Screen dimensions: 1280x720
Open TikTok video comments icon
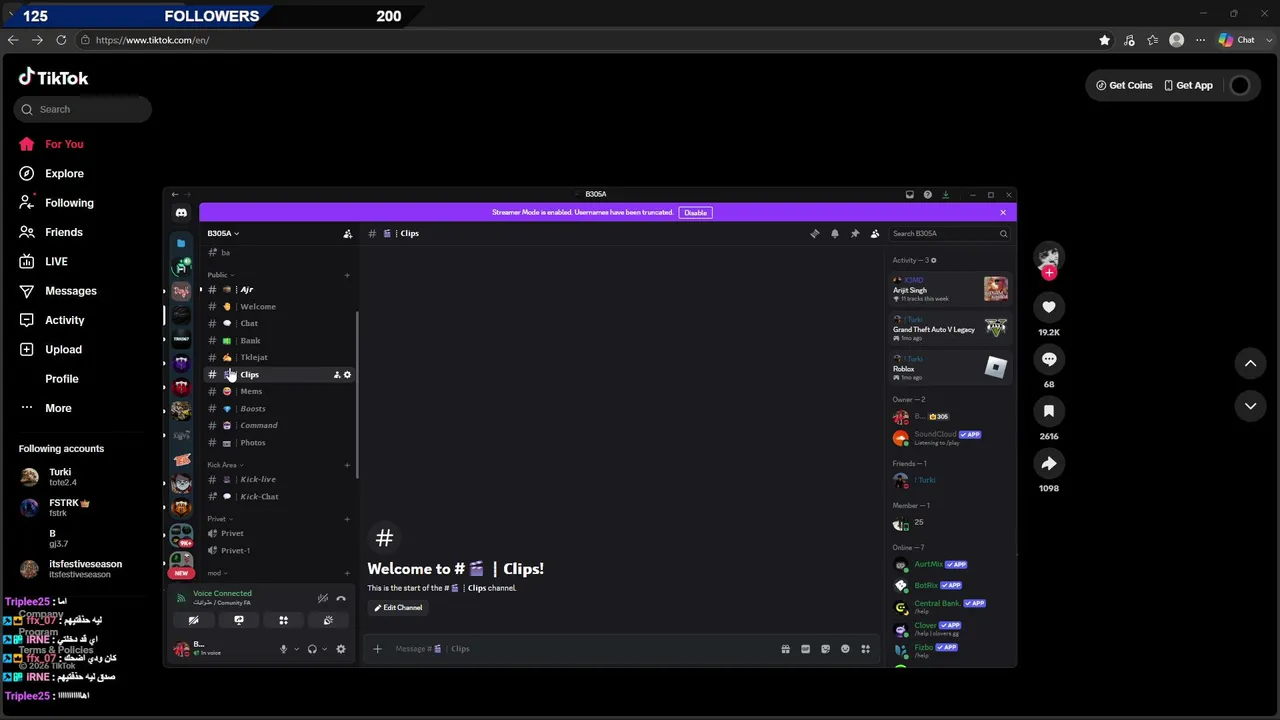(1049, 359)
